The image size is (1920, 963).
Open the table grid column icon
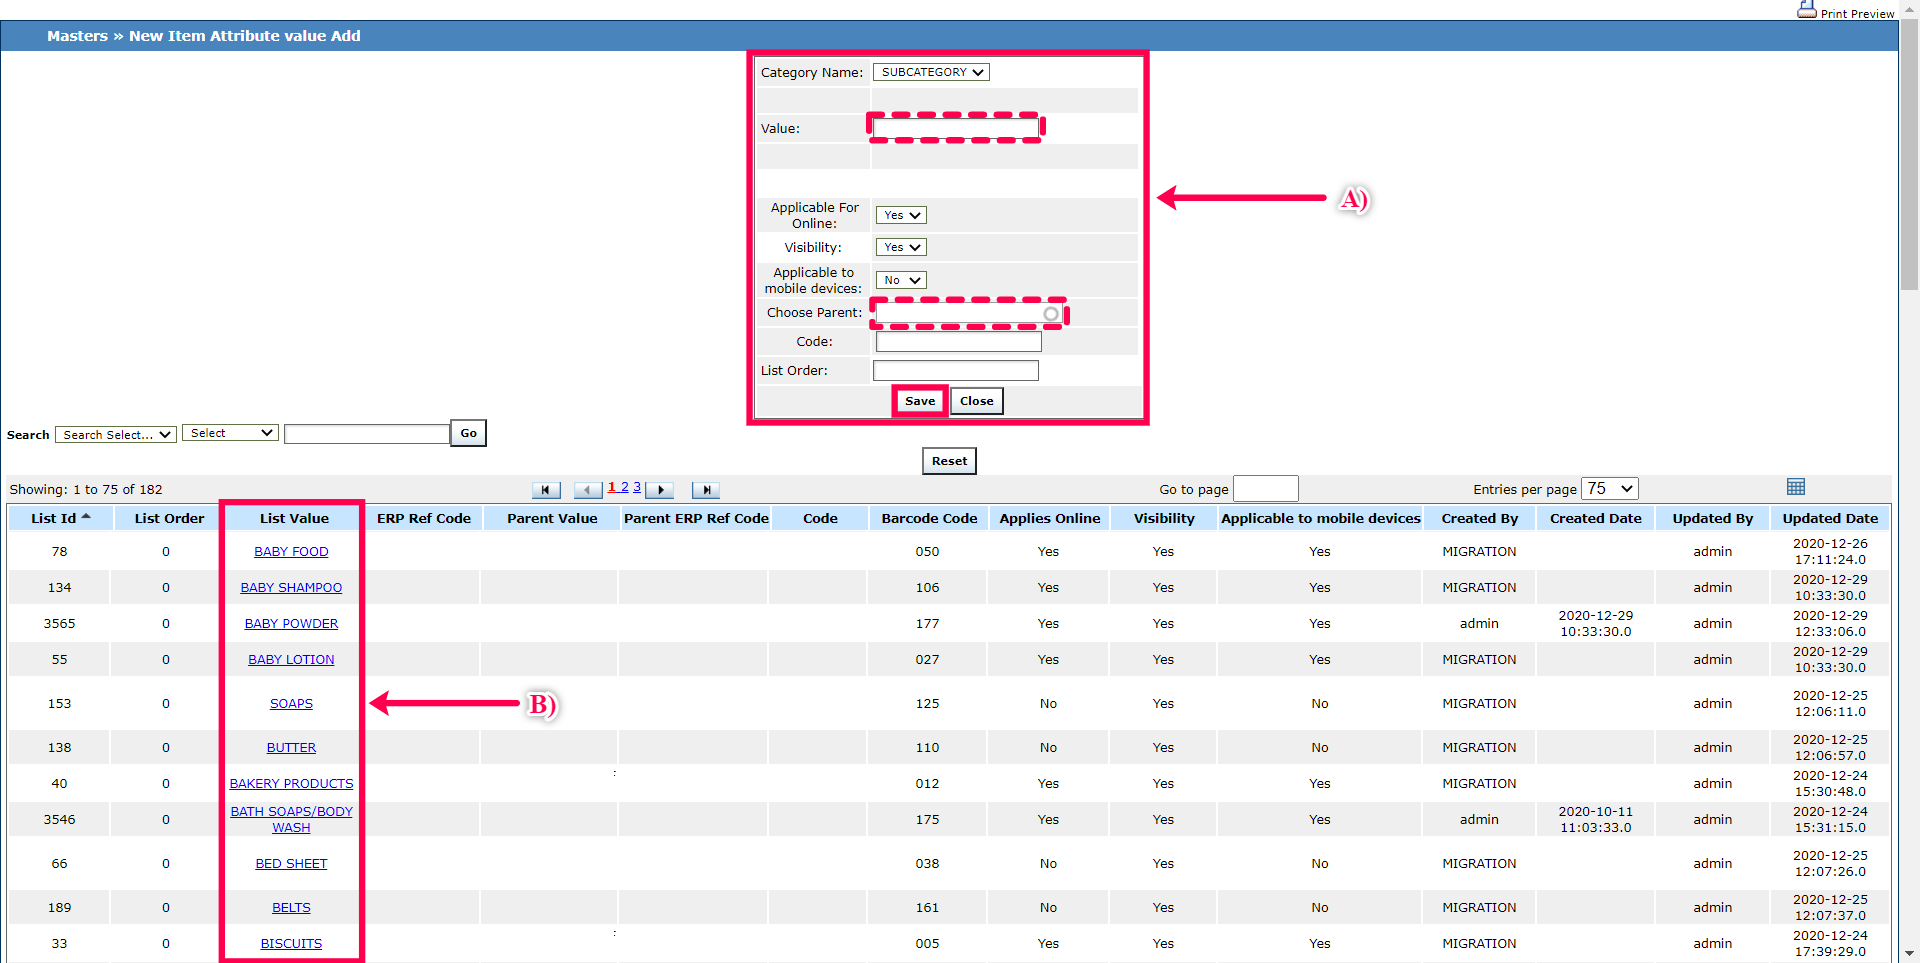(x=1796, y=487)
